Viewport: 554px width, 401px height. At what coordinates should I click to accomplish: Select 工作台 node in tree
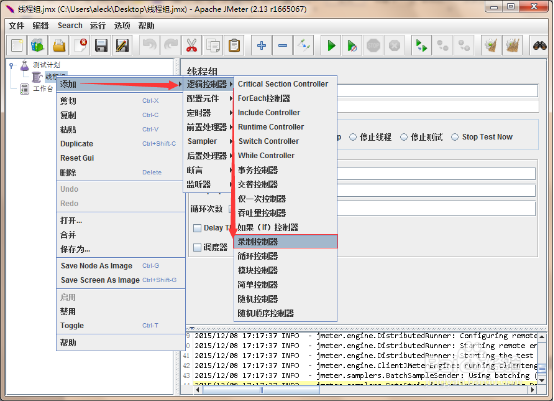point(43,89)
